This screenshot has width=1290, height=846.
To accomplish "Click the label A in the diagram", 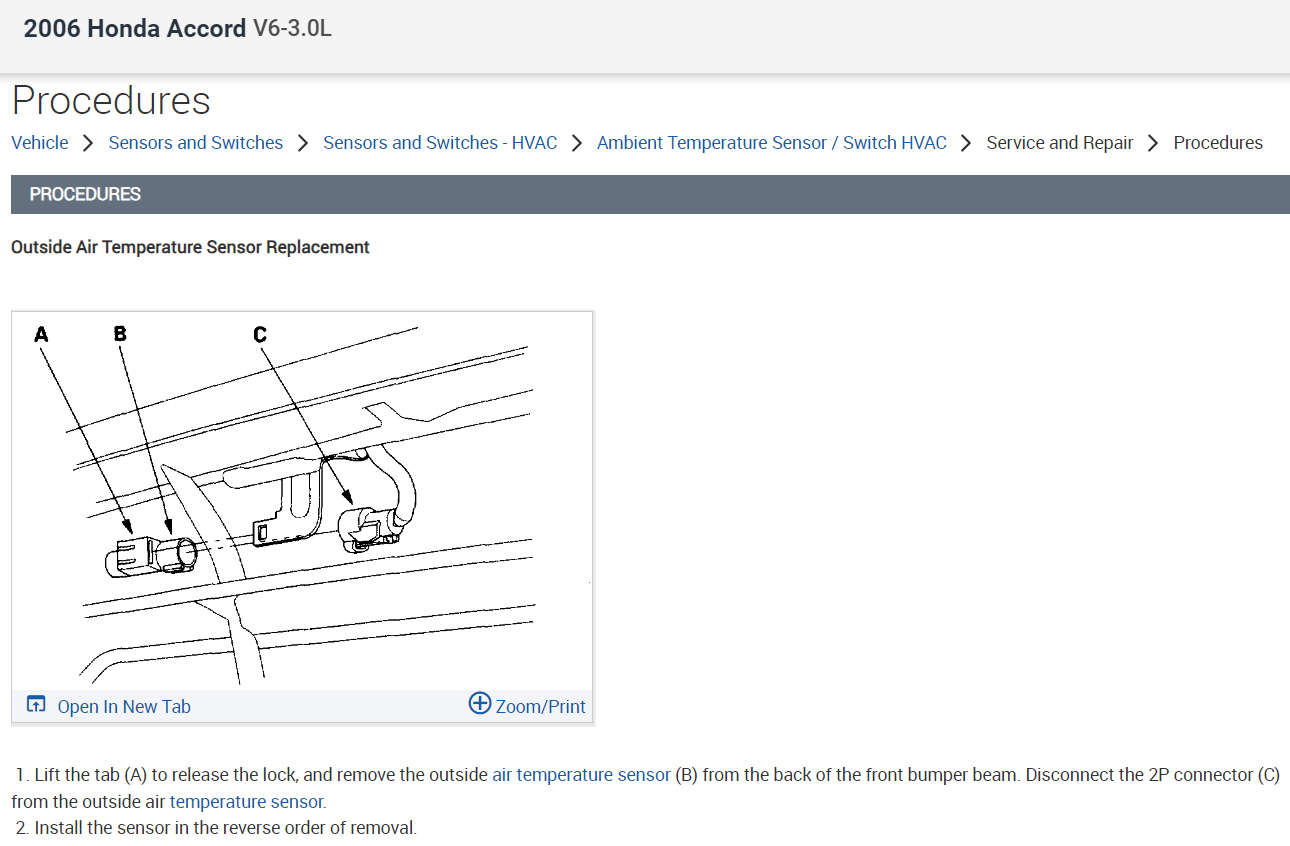I will pyautogui.click(x=41, y=334).
